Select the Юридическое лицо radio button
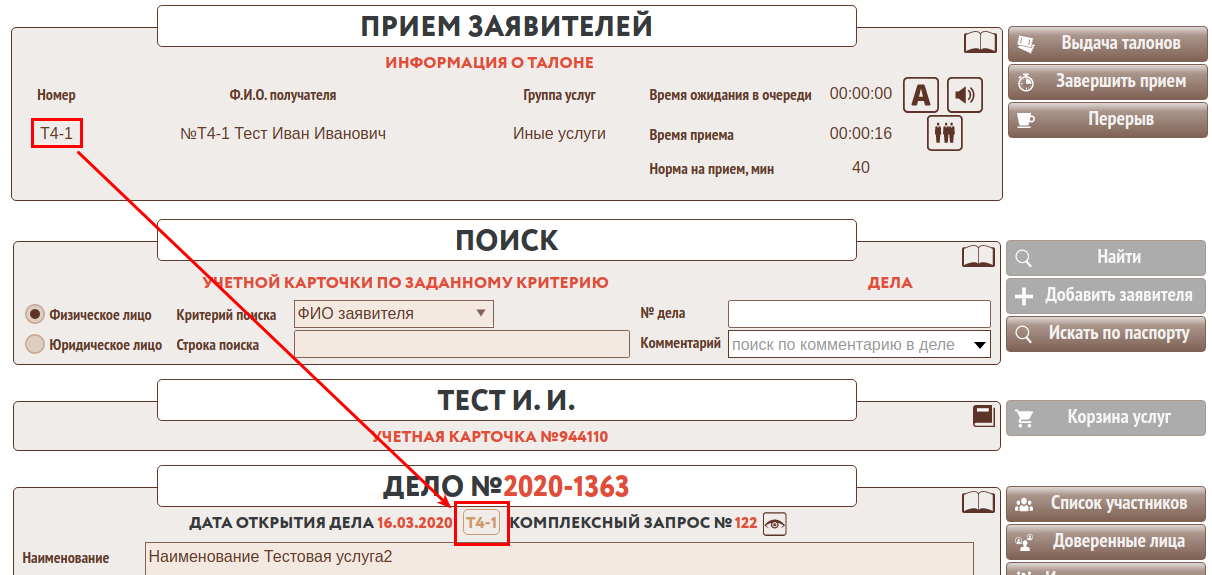Image resolution: width=1212 pixels, height=575 pixels. coord(35,345)
